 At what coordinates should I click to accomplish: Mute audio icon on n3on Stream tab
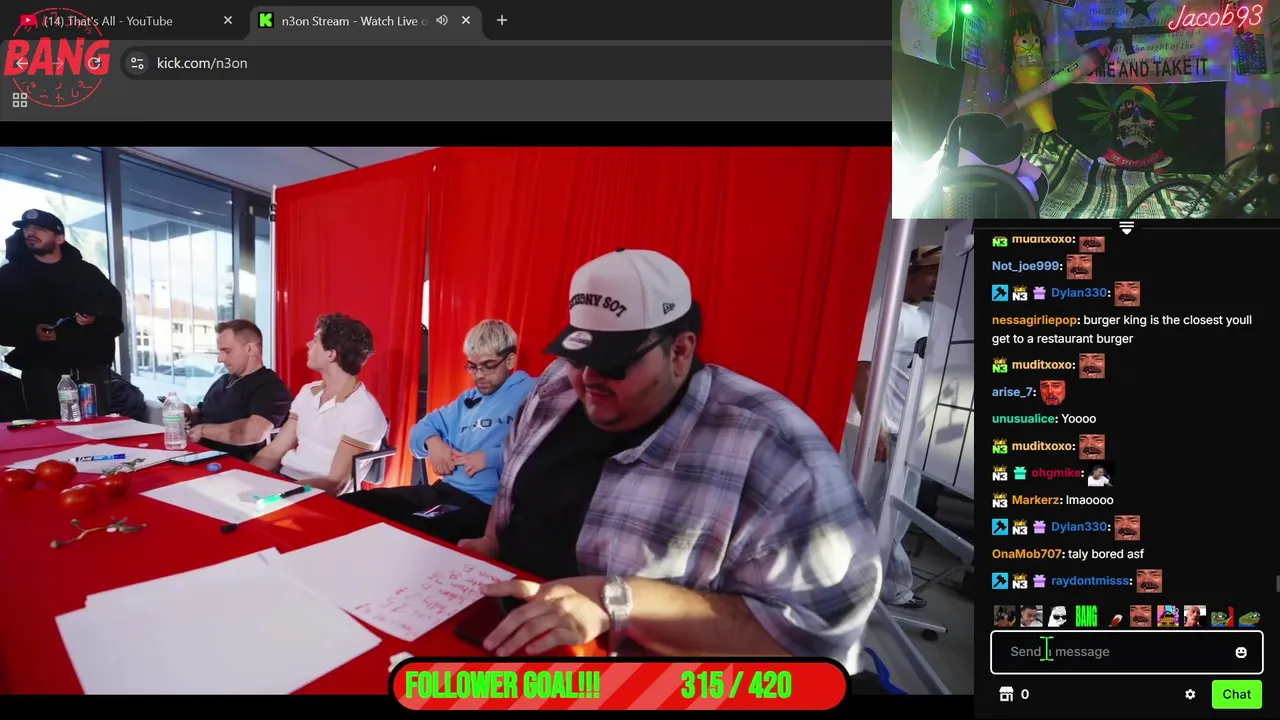[441, 20]
